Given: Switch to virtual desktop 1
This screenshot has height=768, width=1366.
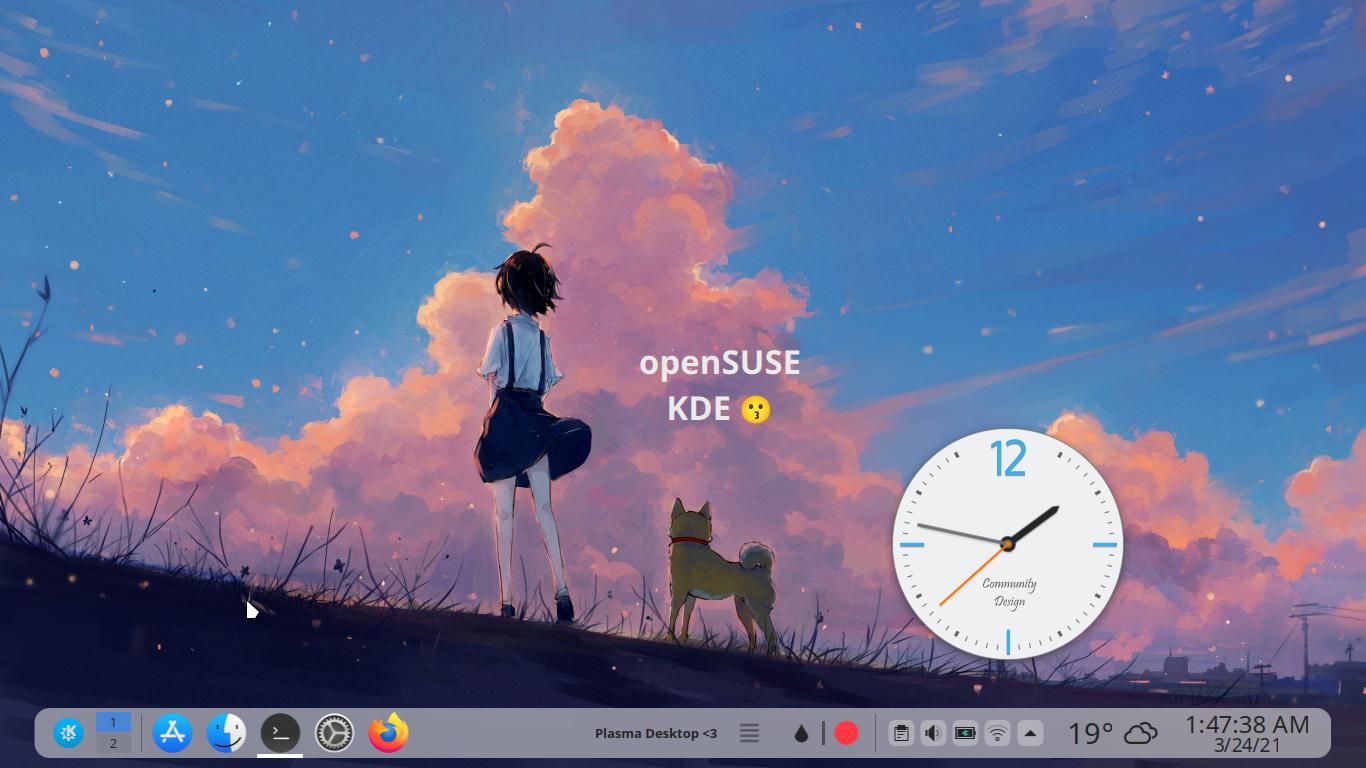Looking at the screenshot, I should click(x=113, y=722).
